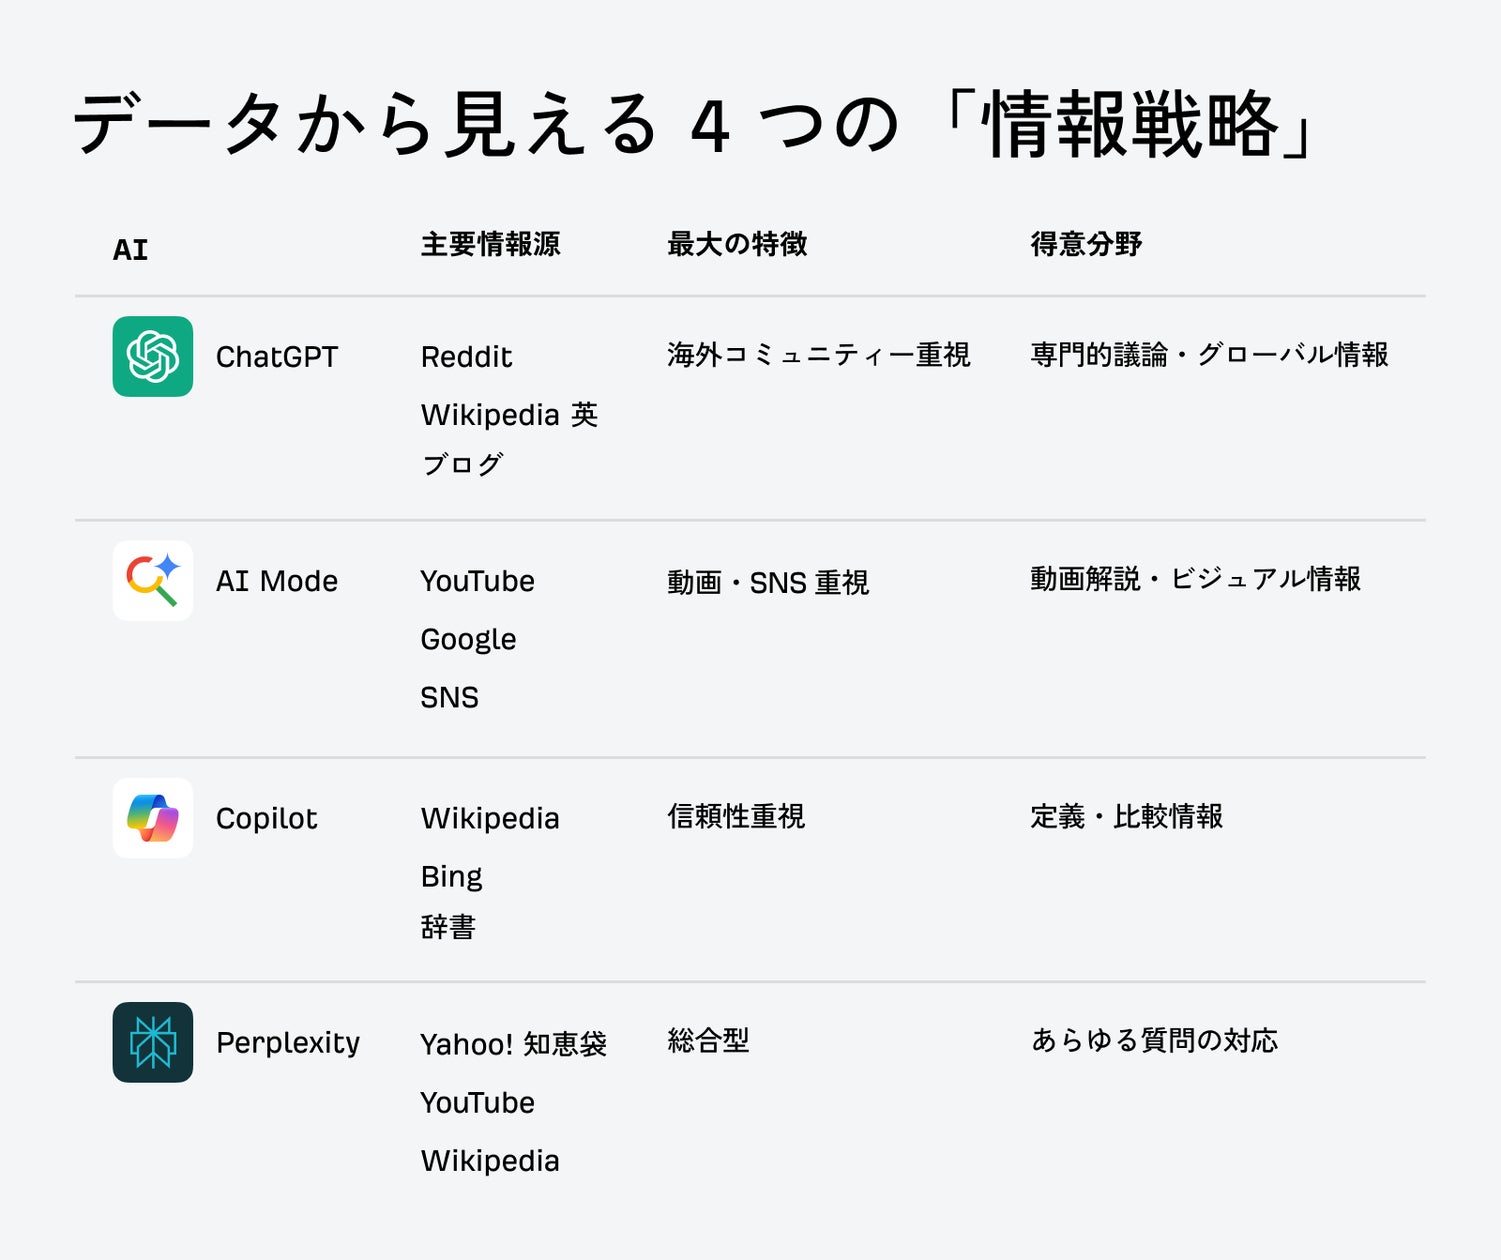Click the あらゆる質問の対応 text
The width and height of the screenshot is (1501, 1260).
pyautogui.click(x=1154, y=1040)
